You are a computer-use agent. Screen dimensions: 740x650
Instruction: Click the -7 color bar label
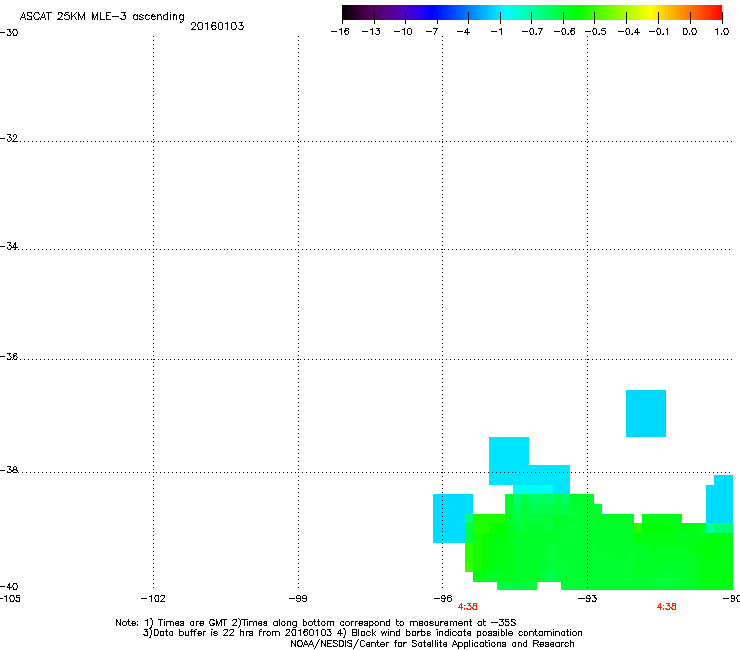coord(432,32)
